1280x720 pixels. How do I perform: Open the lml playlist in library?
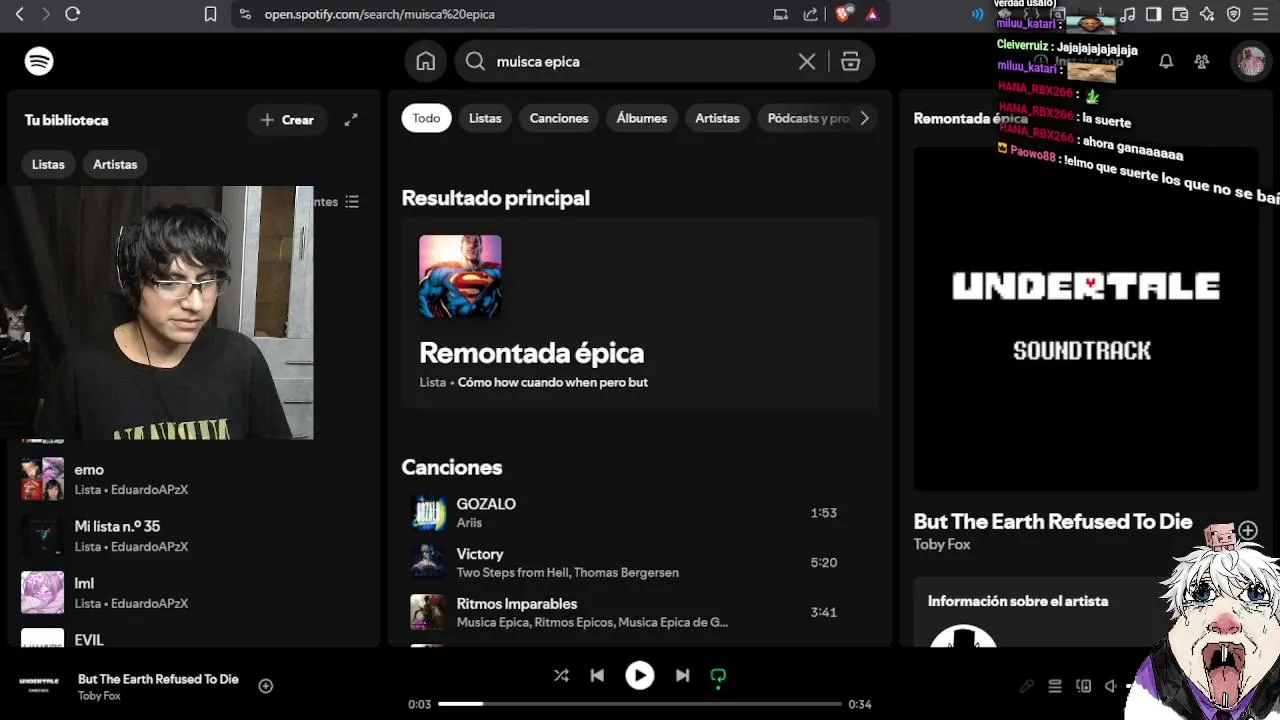tap(194, 593)
